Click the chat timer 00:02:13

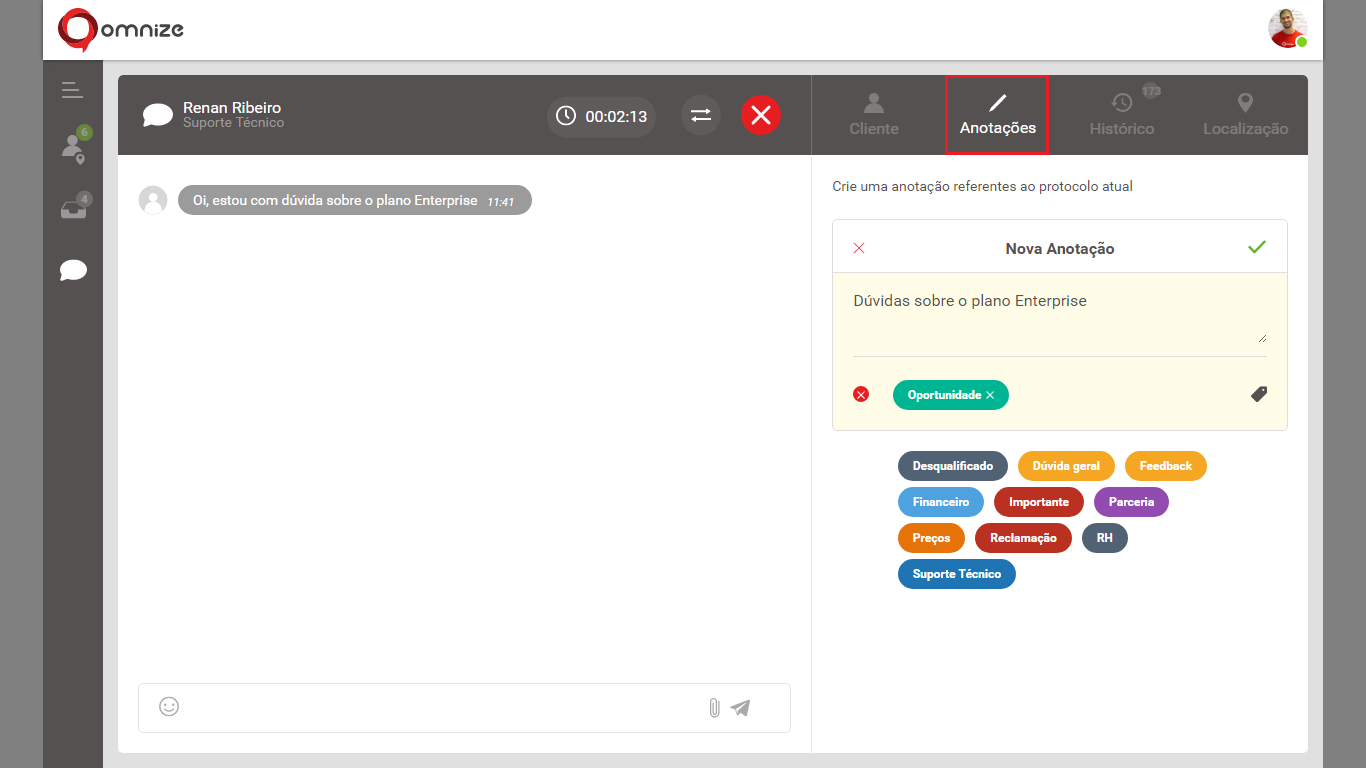click(x=602, y=116)
